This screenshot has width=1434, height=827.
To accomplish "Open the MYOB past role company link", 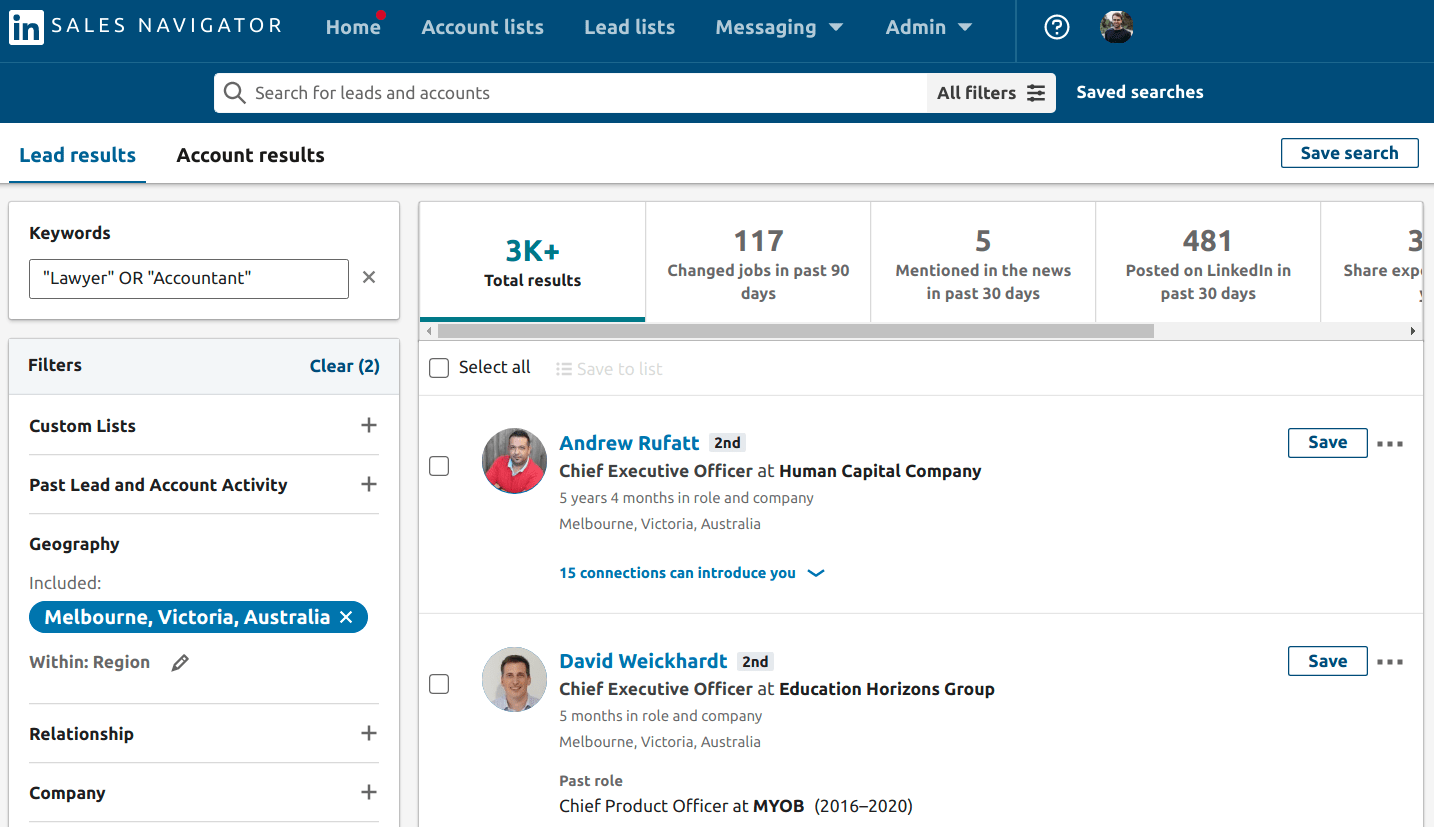I will pos(779,806).
